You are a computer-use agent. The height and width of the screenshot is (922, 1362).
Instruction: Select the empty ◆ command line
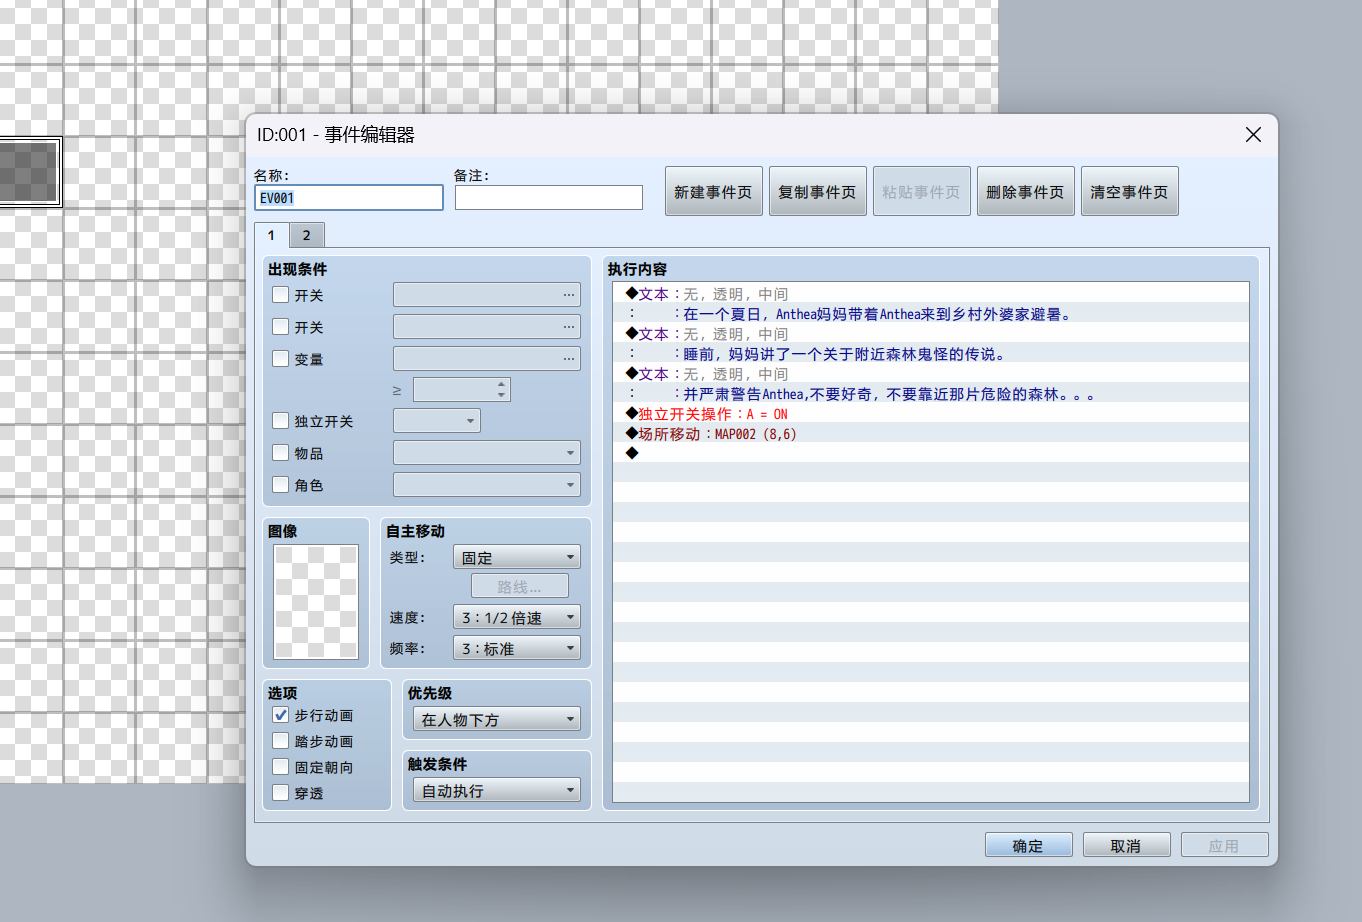(x=931, y=453)
